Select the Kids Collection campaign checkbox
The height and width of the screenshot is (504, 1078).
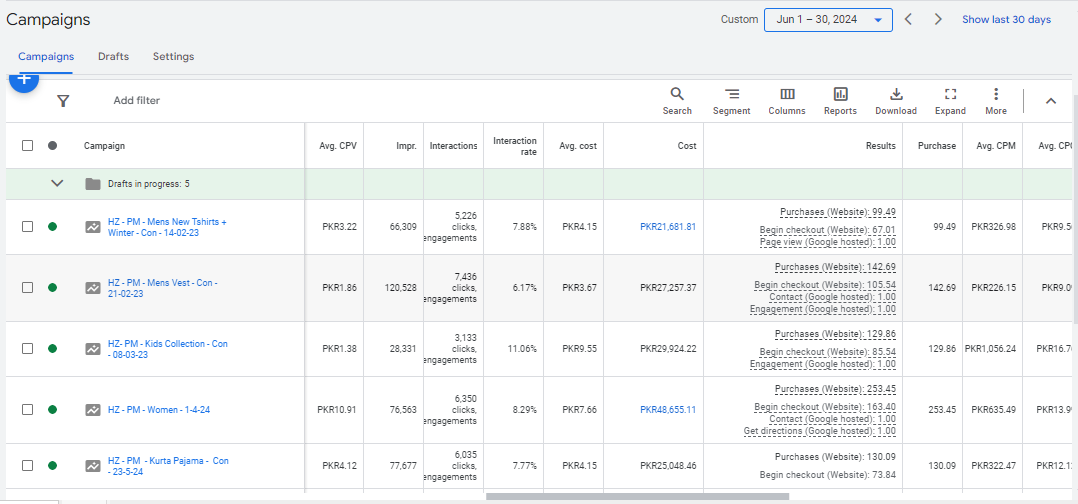pos(28,349)
